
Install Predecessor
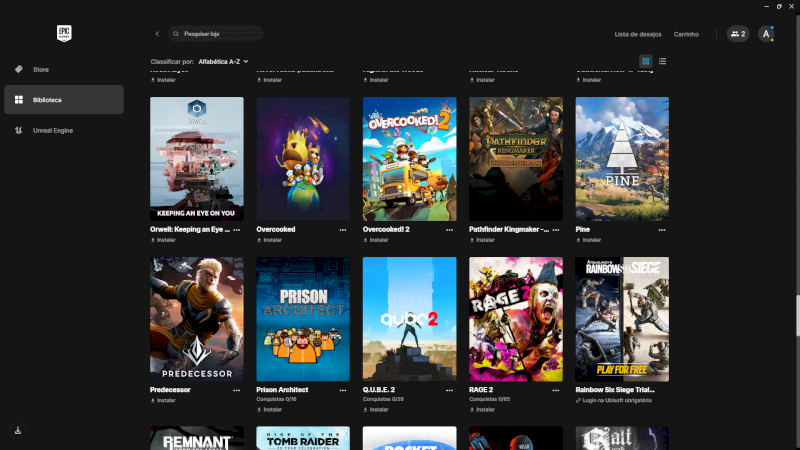(163, 401)
